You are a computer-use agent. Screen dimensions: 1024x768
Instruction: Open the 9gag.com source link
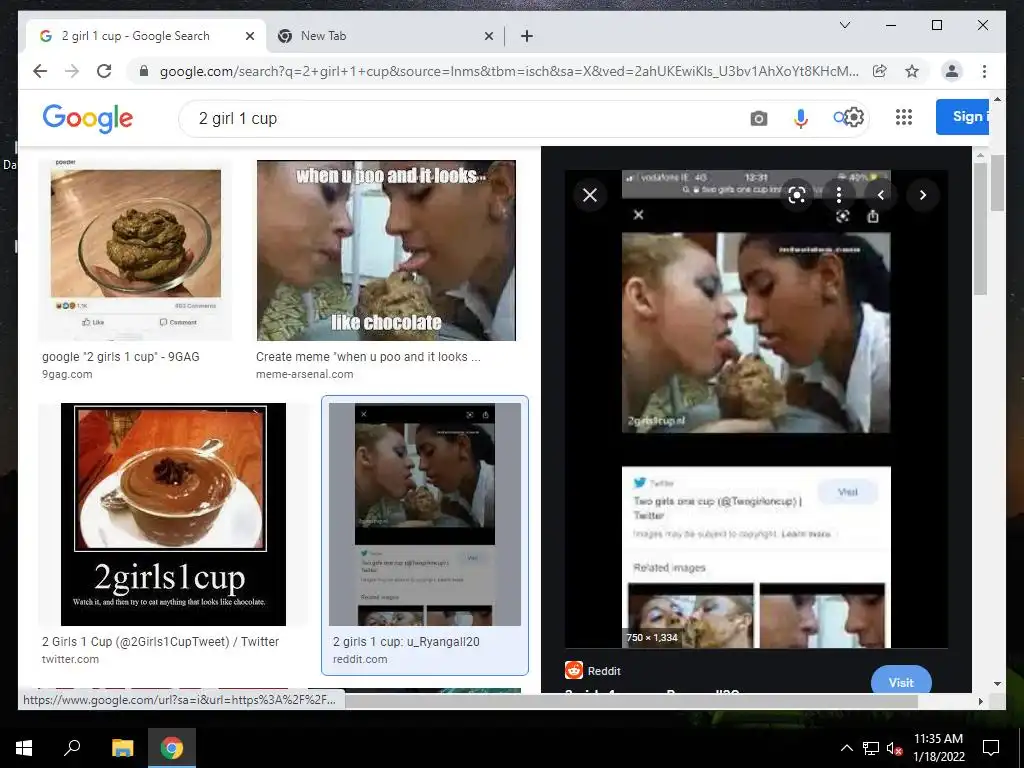click(x=67, y=374)
